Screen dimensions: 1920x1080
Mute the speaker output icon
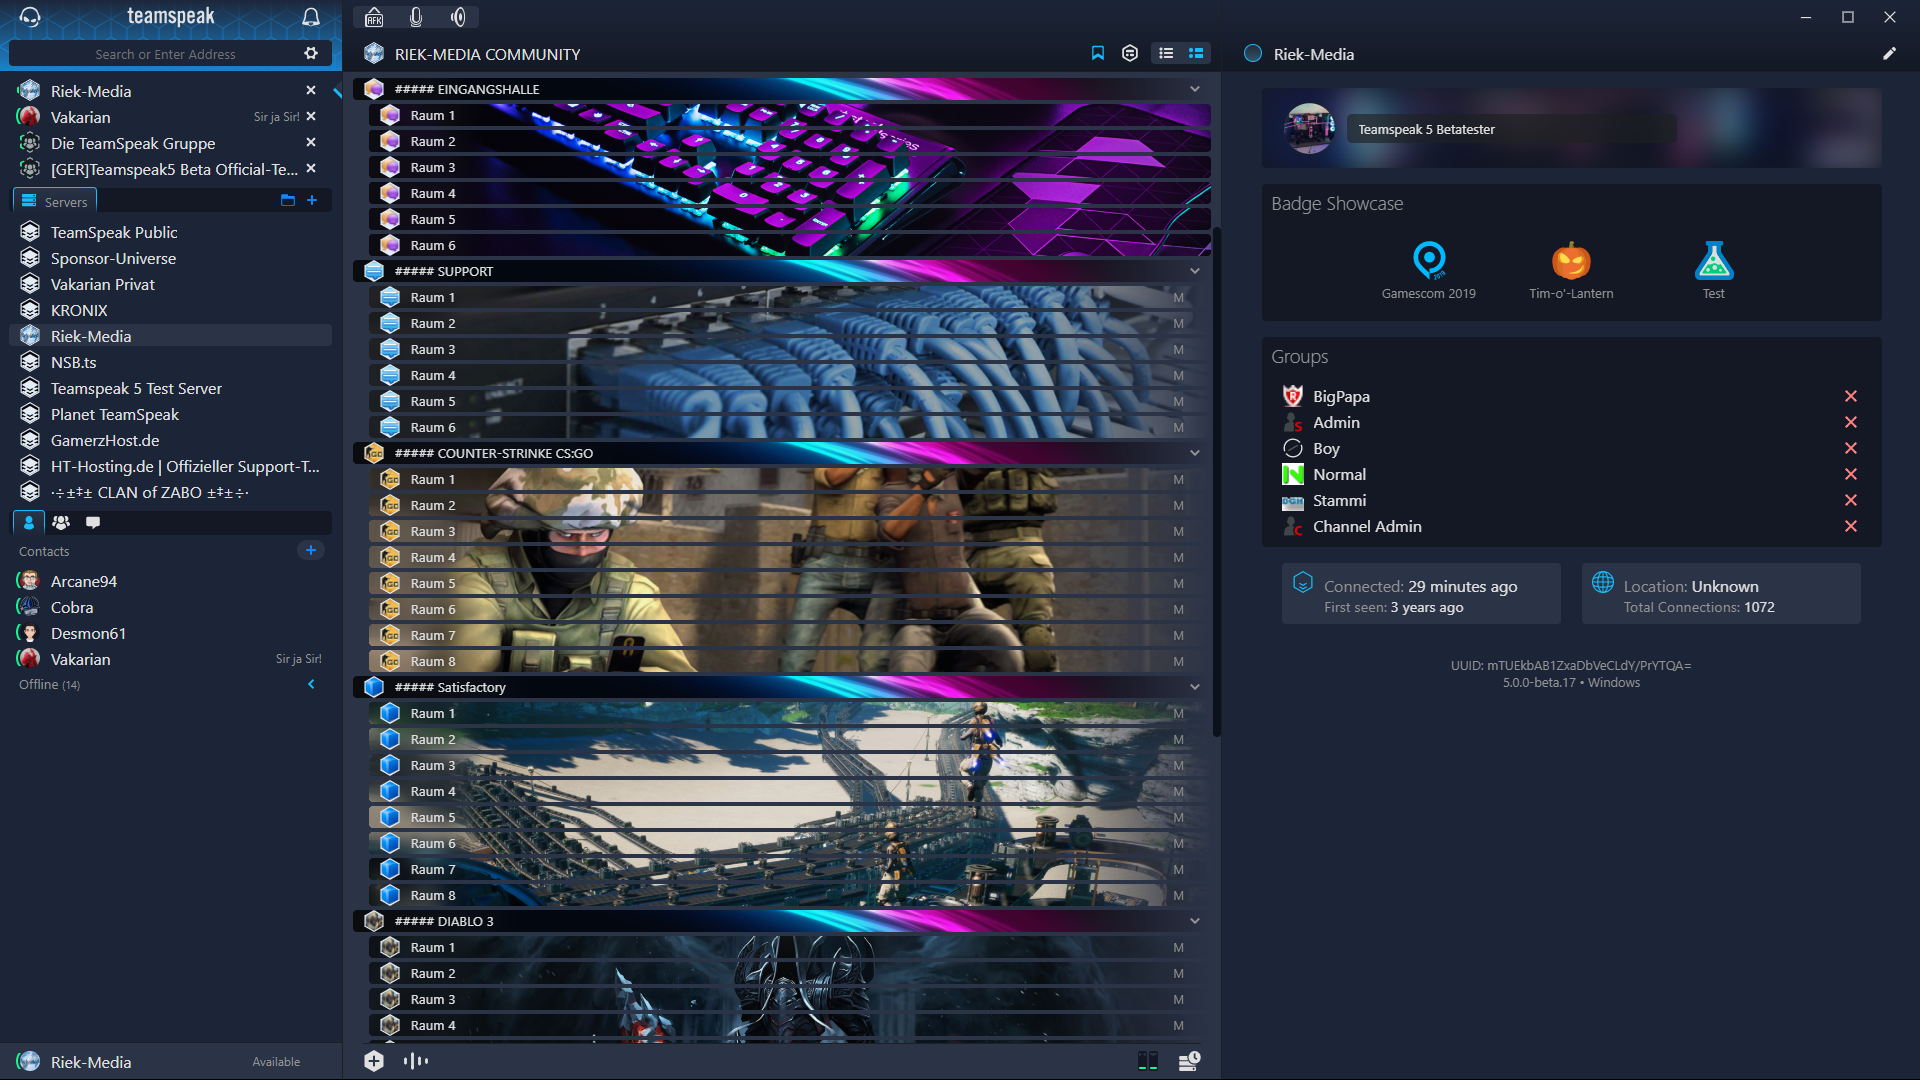tap(458, 17)
